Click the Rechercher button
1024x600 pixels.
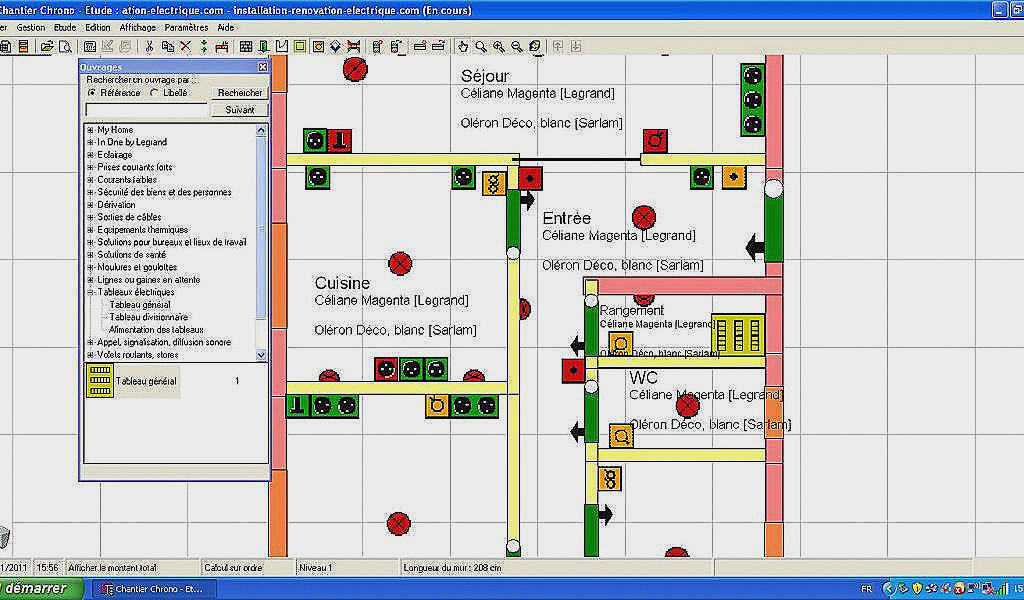[240, 93]
